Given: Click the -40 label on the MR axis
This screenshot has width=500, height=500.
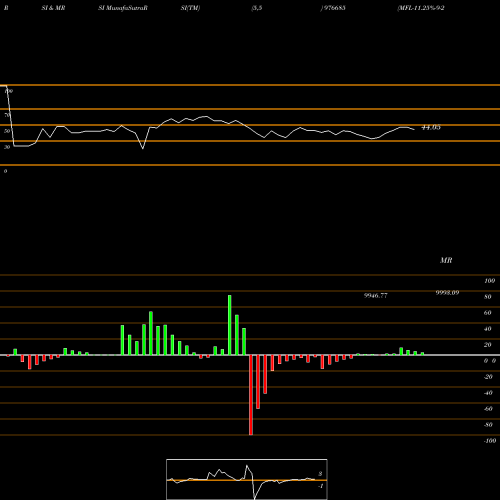Looking at the screenshot, I should click(x=488, y=393).
